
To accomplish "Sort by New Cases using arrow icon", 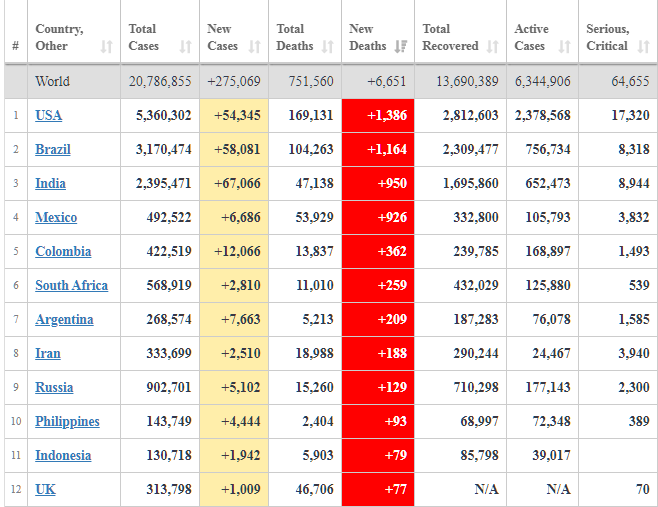I will tap(254, 46).
